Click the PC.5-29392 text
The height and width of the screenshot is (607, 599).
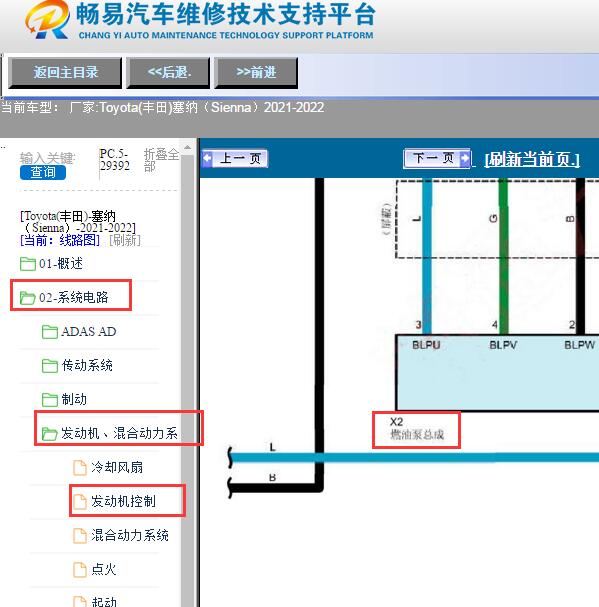pos(115,160)
